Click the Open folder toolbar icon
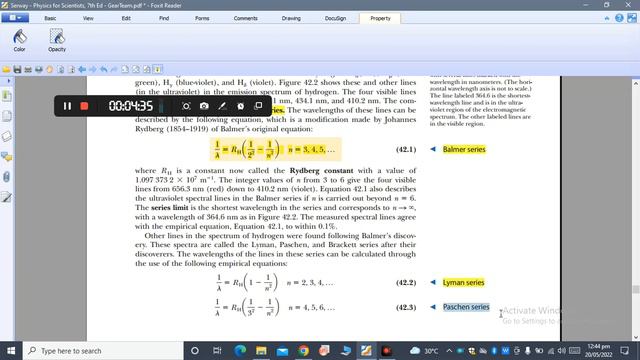640x360 pixels. pos(6,69)
